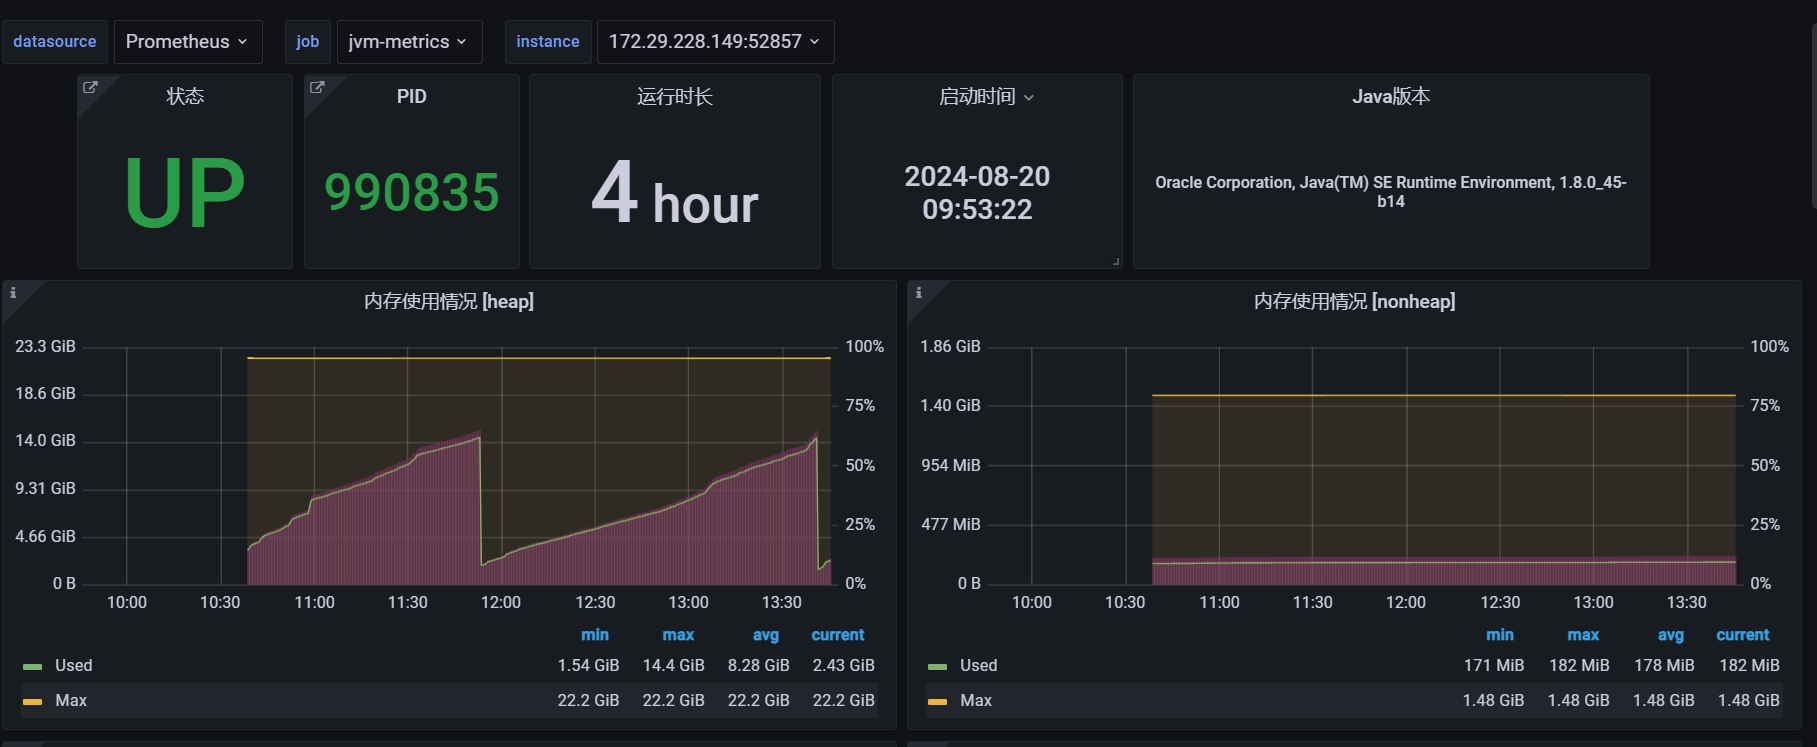This screenshot has height=747, width=1817.
Task: Sort heap legend by max column
Action: pyautogui.click(x=678, y=635)
